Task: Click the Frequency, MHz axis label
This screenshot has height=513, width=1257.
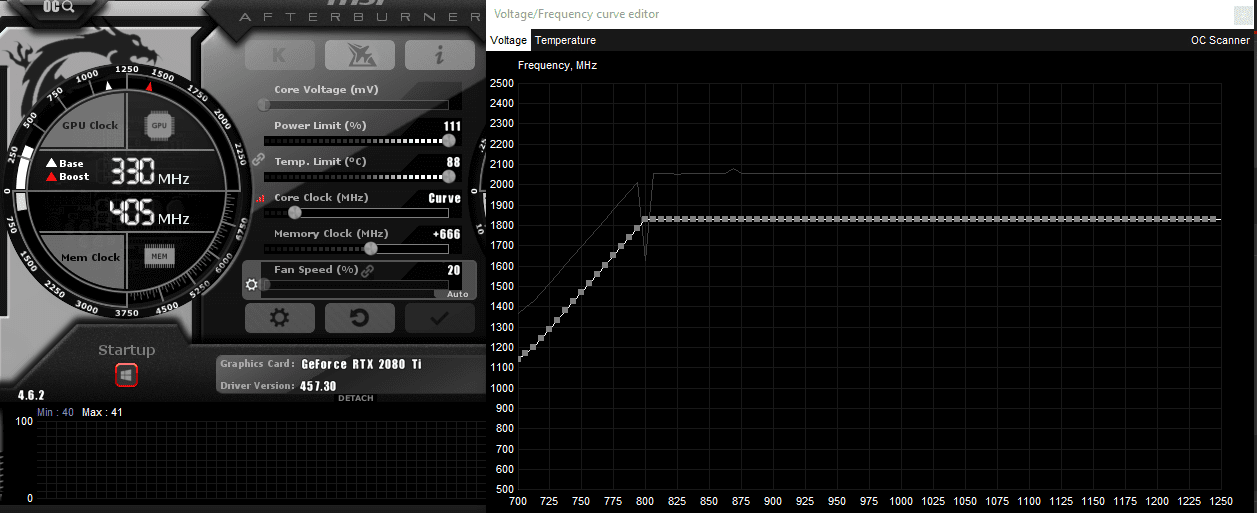Action: 557,65
